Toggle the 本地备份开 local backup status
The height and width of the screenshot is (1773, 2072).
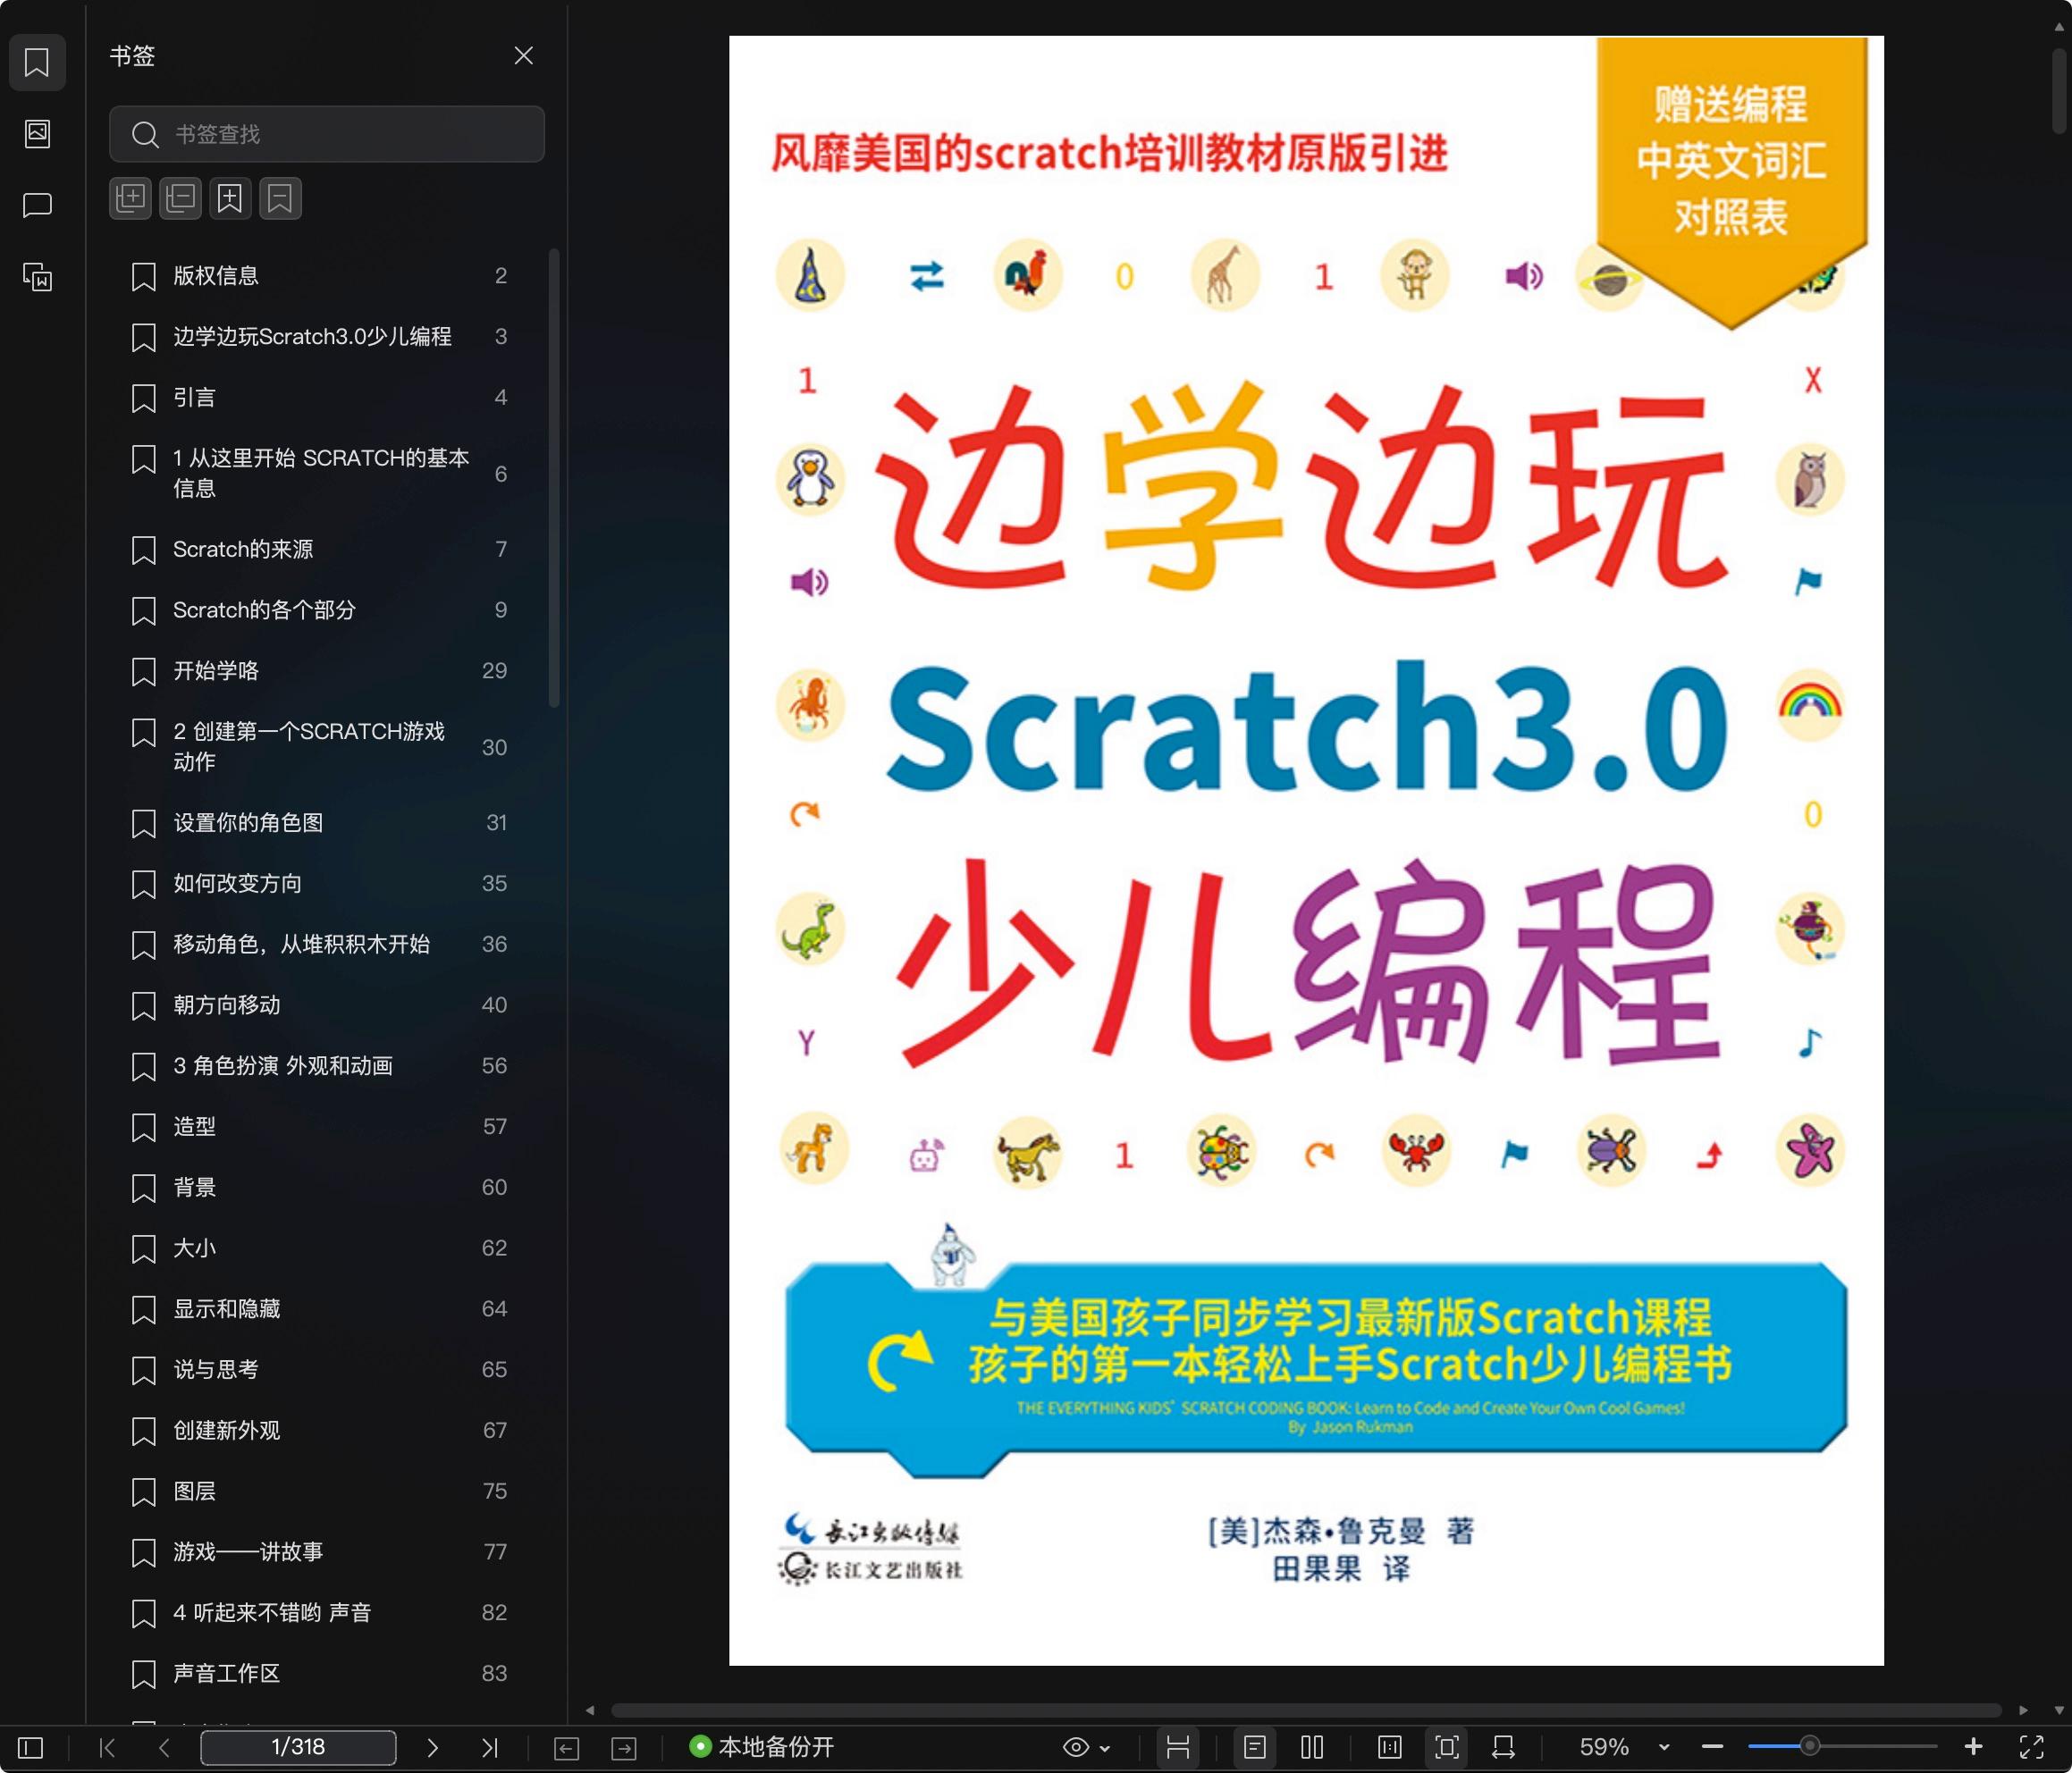tap(762, 1747)
